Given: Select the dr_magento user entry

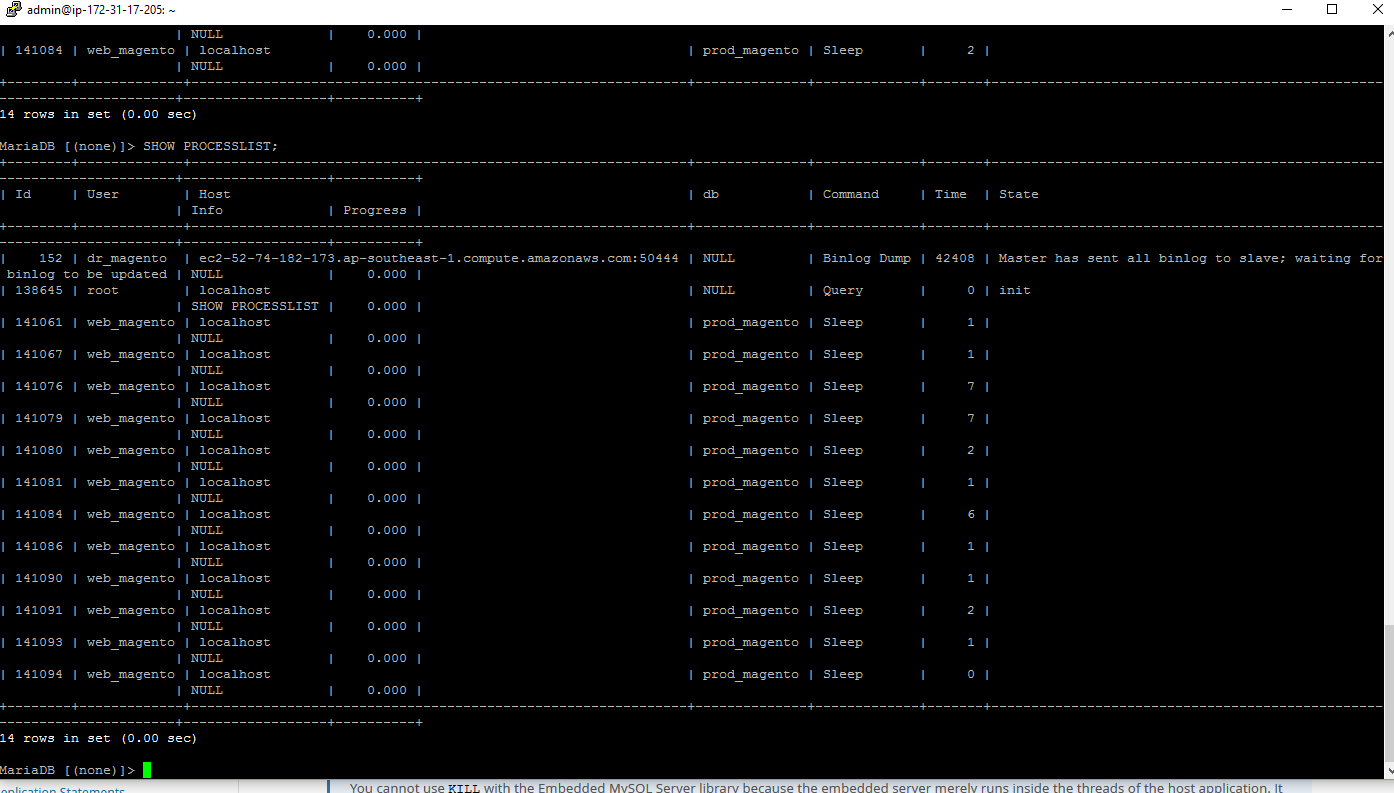Looking at the screenshot, I should (127, 258).
